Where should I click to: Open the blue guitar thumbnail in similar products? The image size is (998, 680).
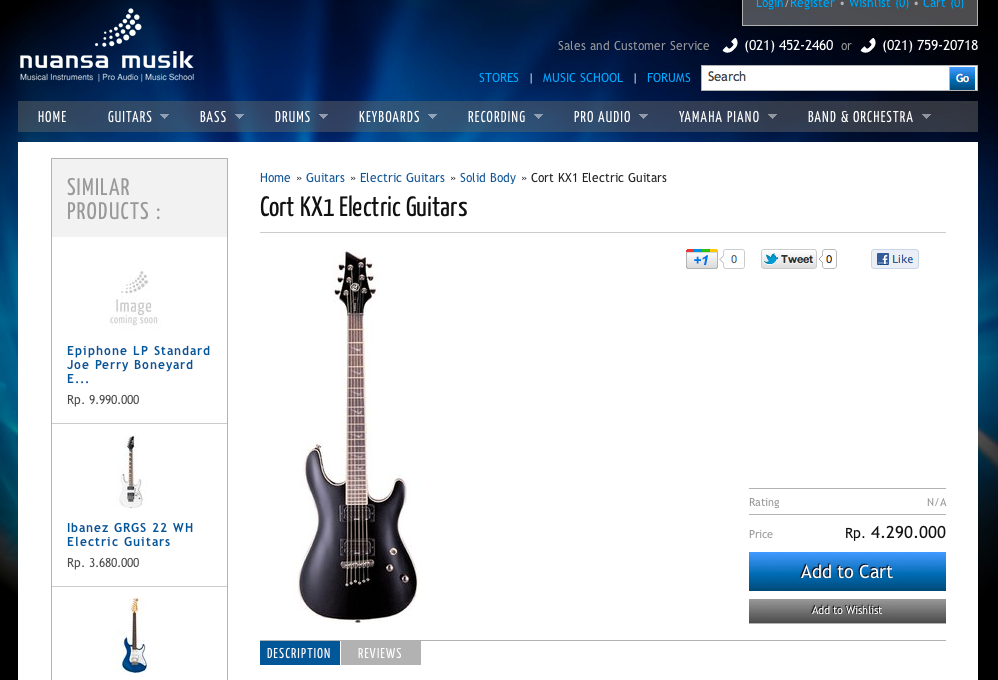point(134,635)
